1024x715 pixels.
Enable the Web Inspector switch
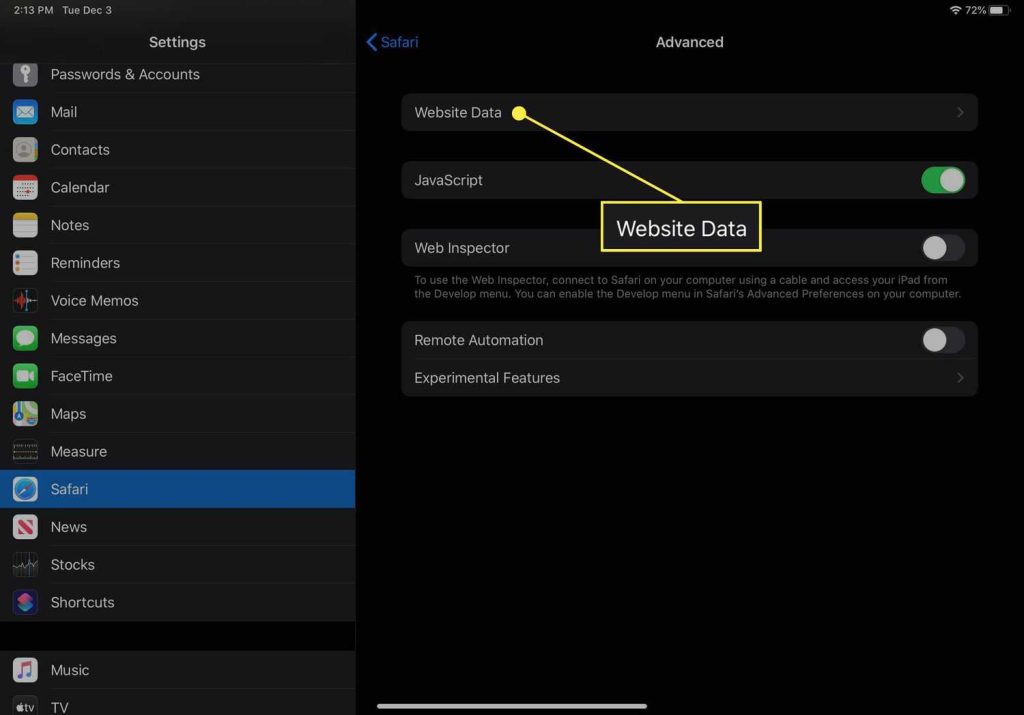(x=942, y=248)
